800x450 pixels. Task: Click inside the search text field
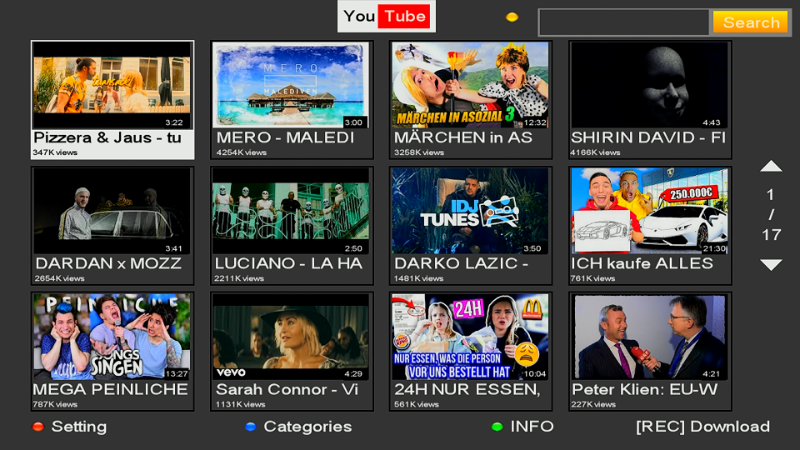pos(623,22)
